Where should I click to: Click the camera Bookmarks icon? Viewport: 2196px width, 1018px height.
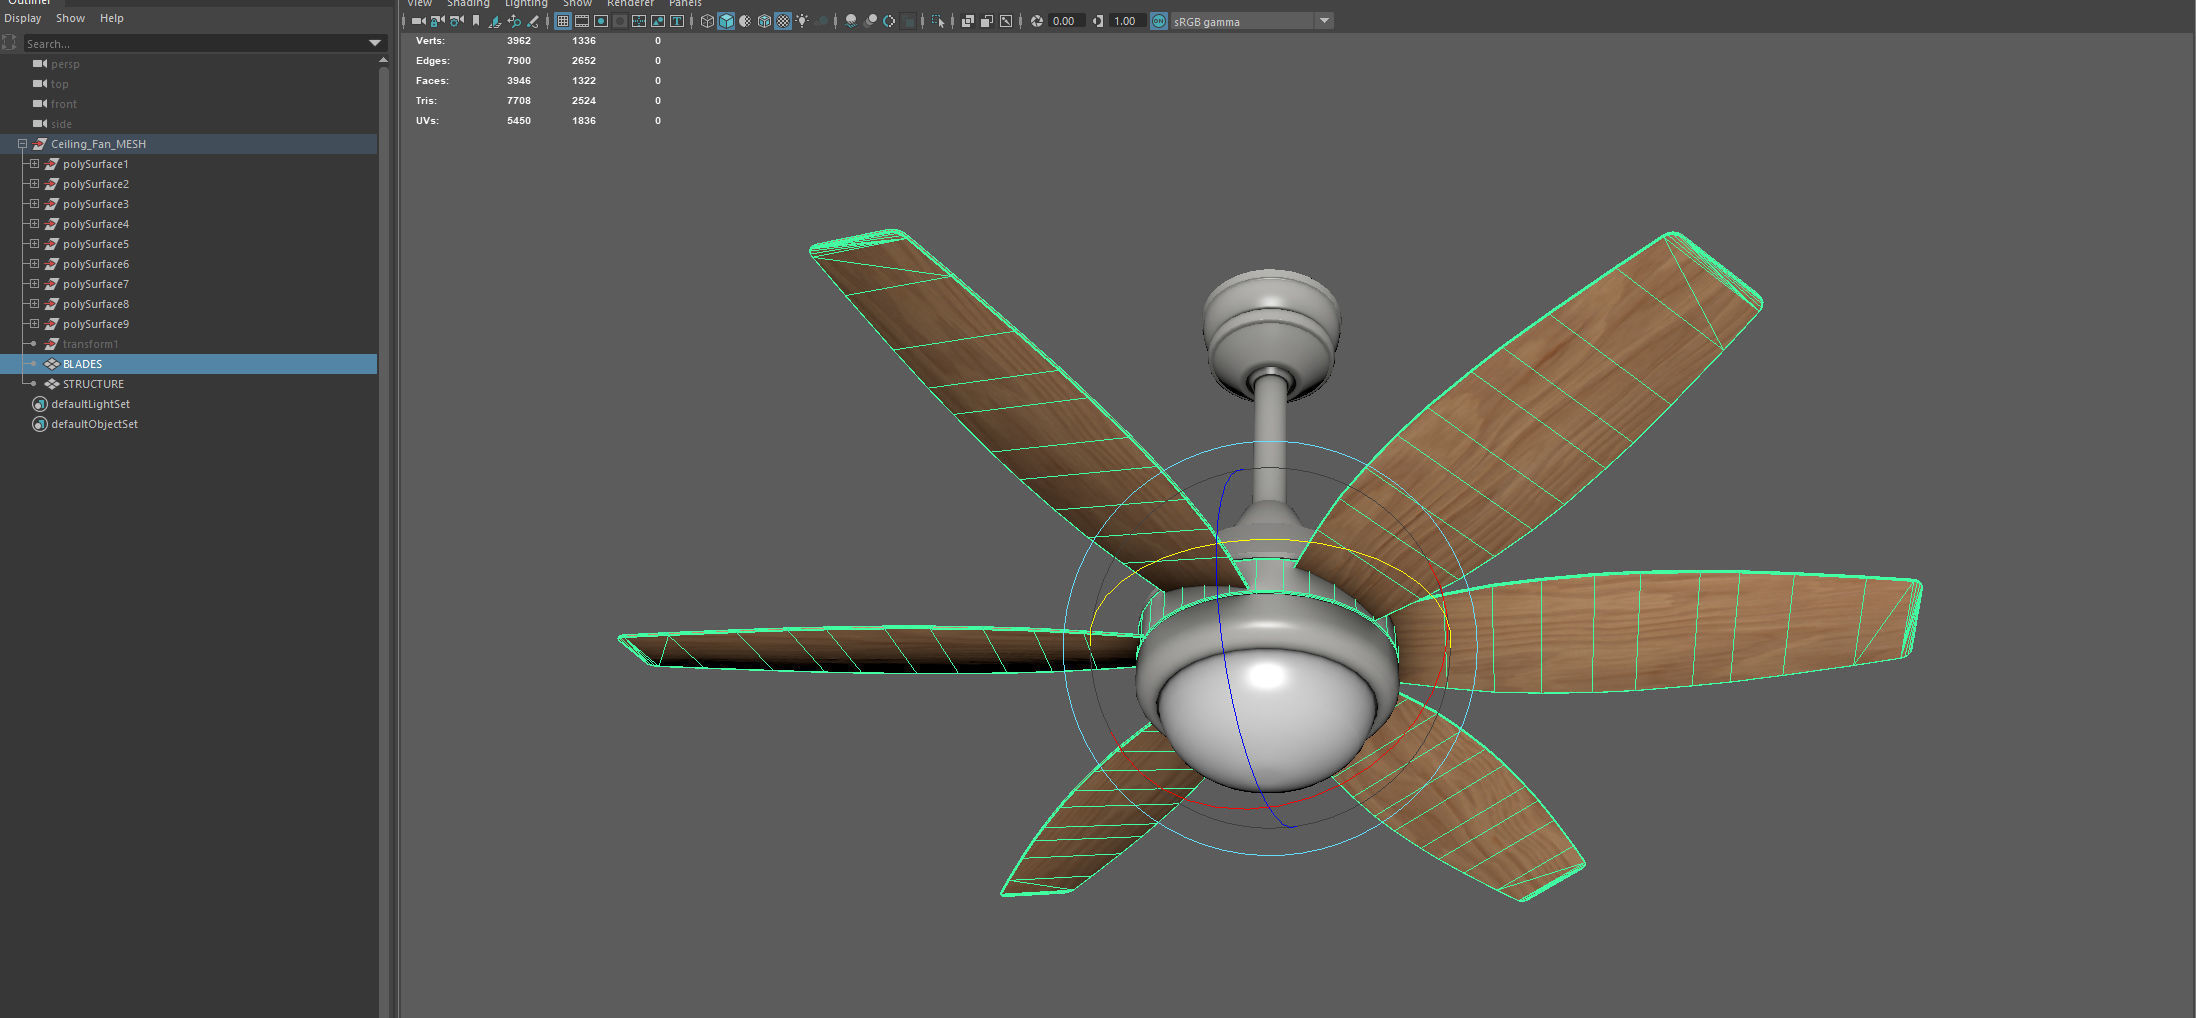pyautogui.click(x=476, y=21)
